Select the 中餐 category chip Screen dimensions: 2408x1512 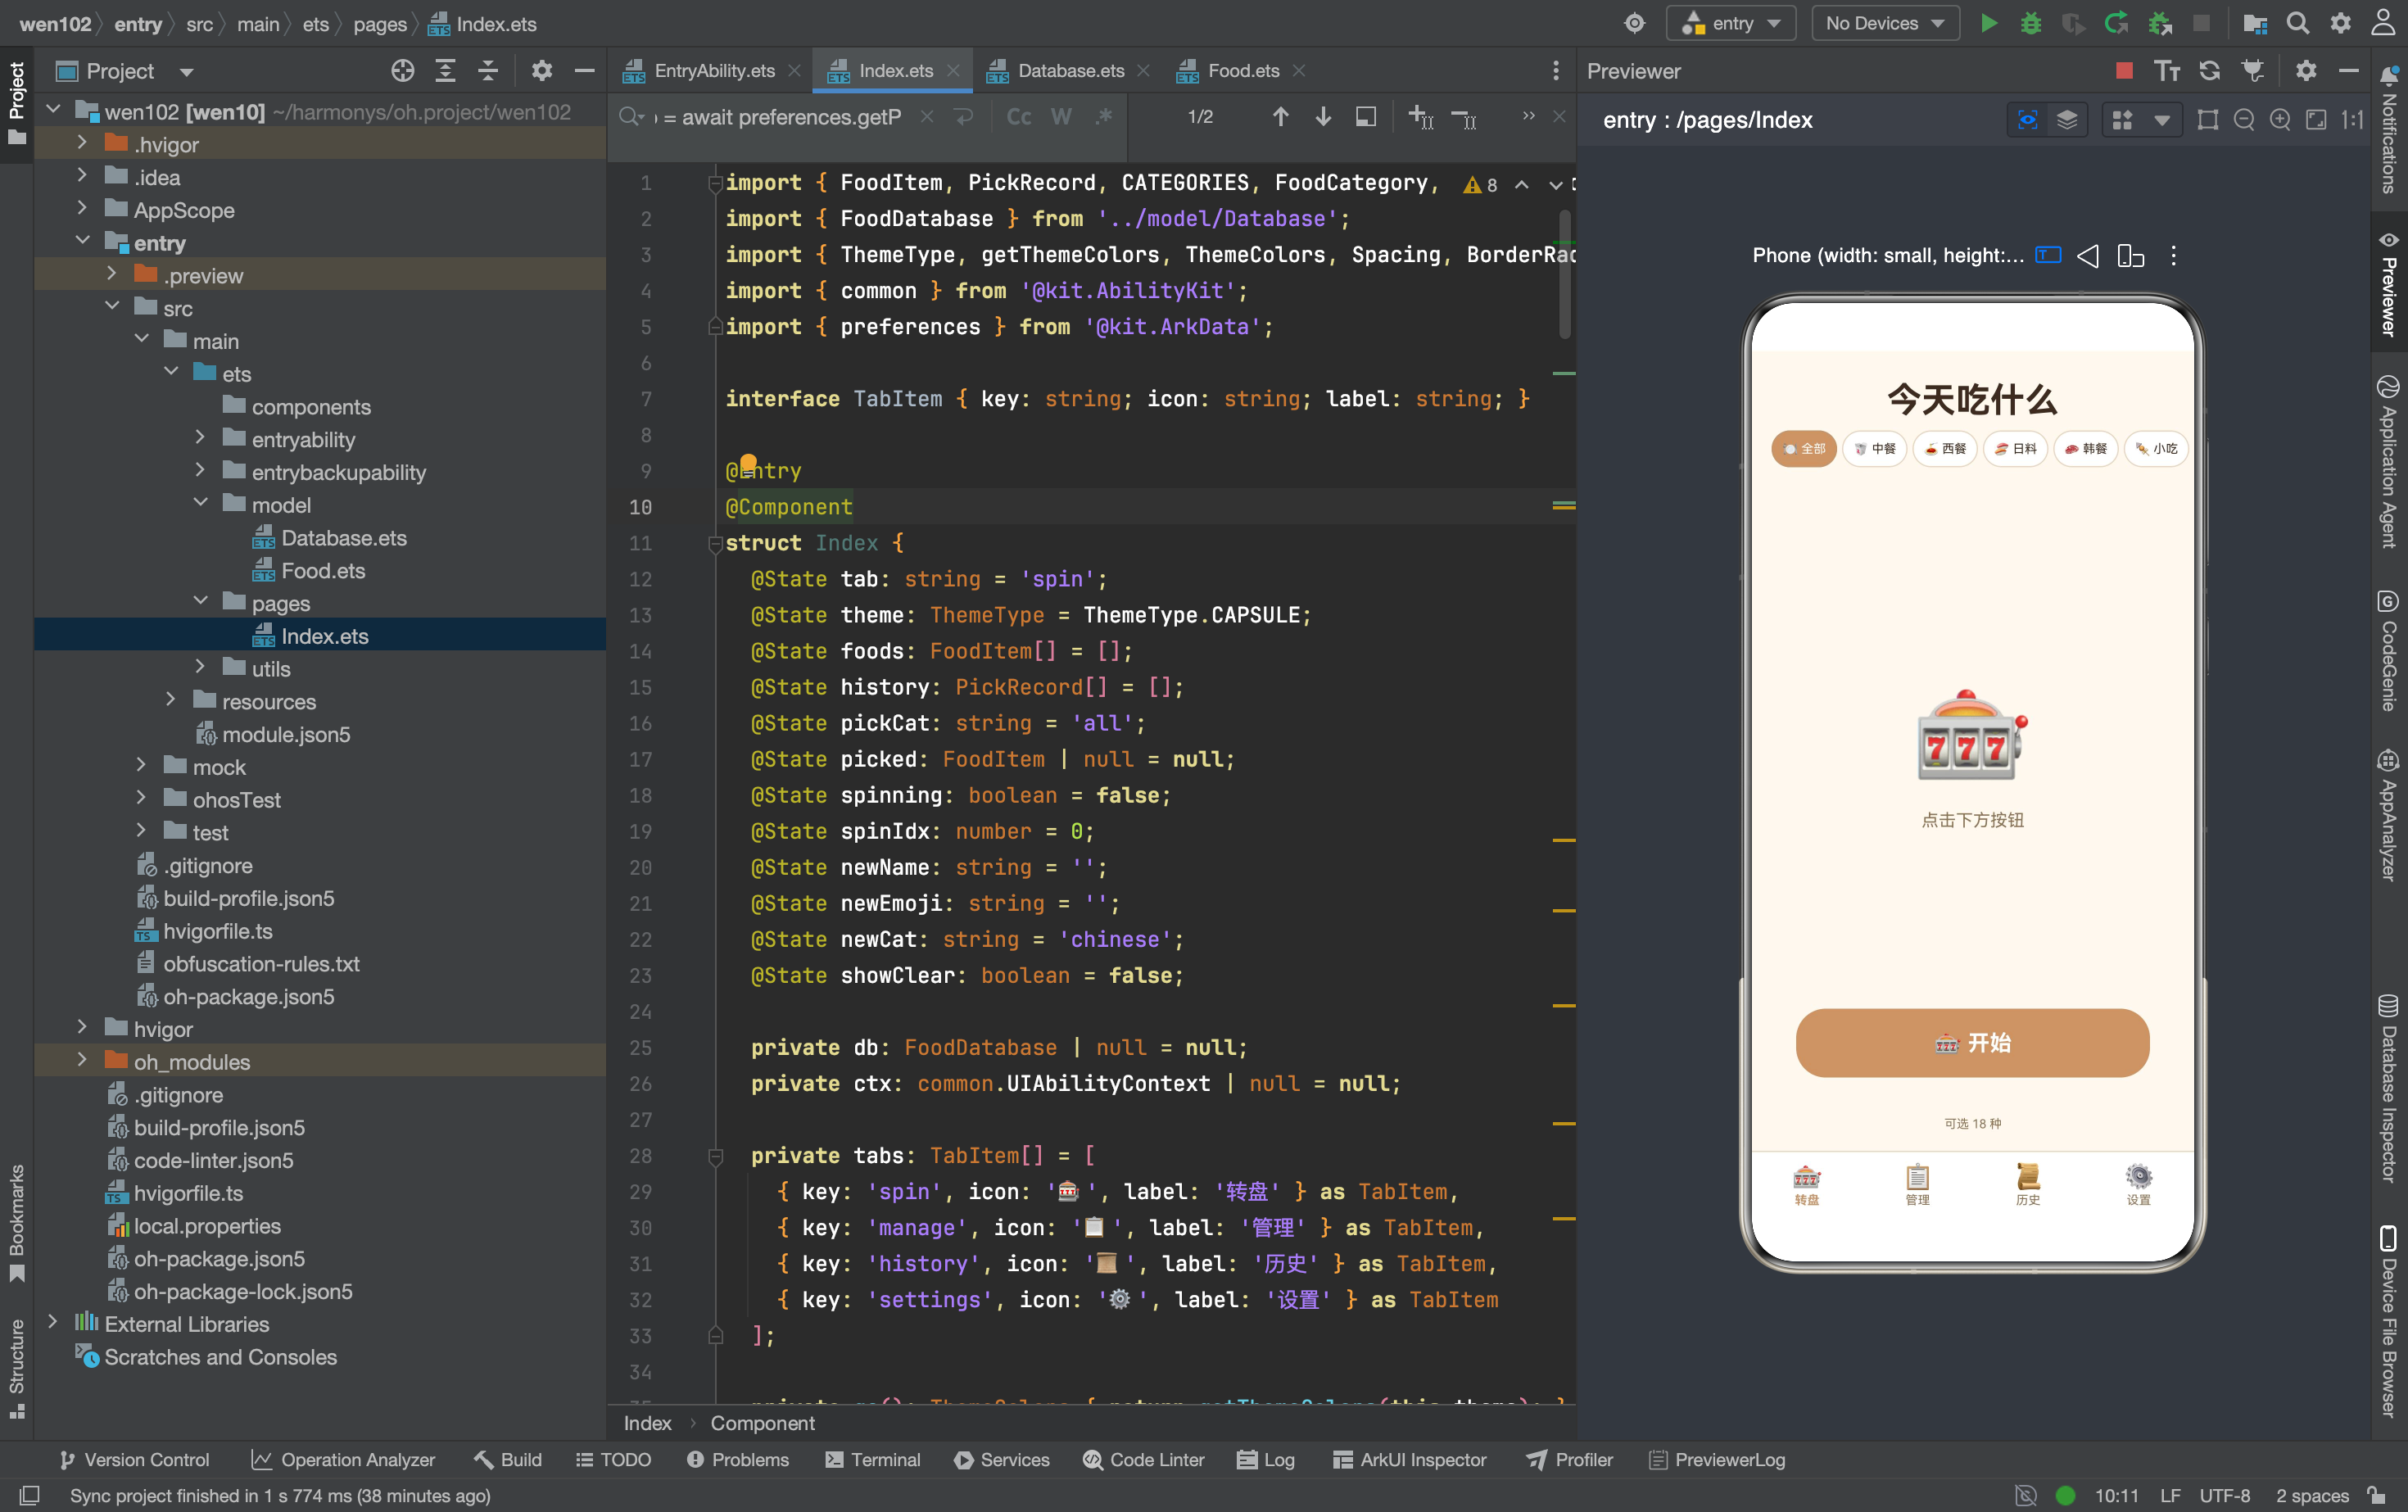click(x=1875, y=449)
